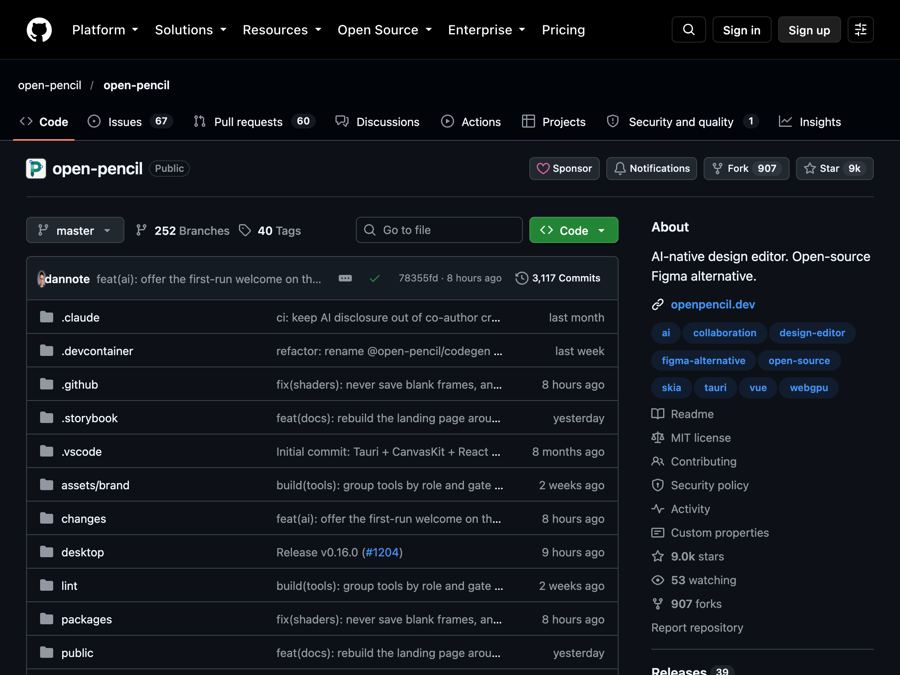Image resolution: width=900 pixels, height=675 pixels.
Task: Open Security and quality tab
Action: [x=682, y=122]
